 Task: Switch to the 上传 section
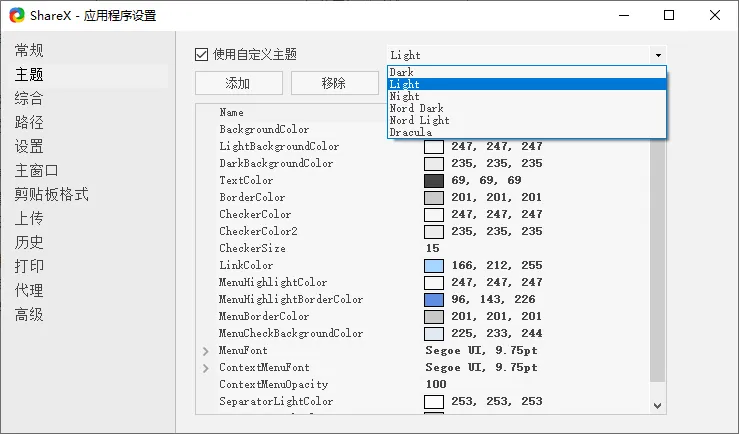click(x=29, y=218)
